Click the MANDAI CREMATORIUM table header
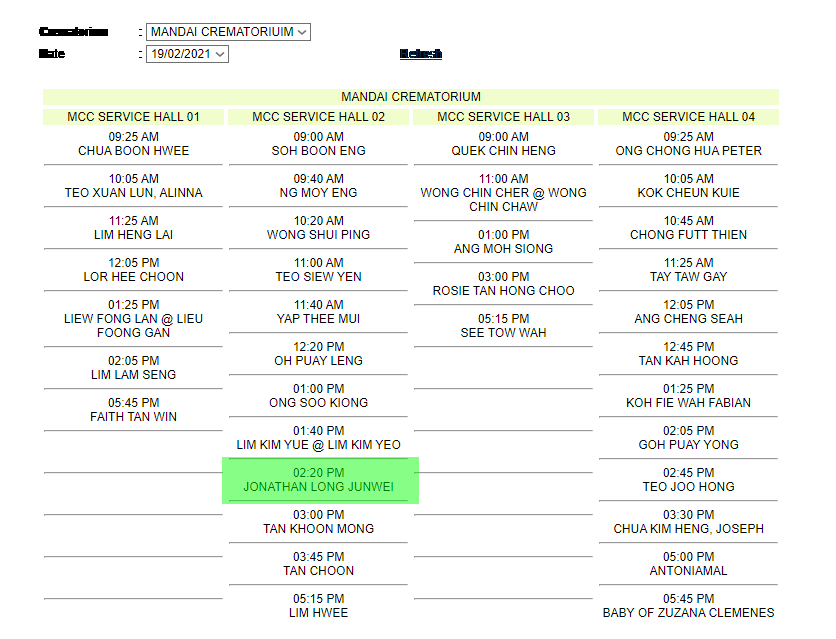 tap(411, 96)
